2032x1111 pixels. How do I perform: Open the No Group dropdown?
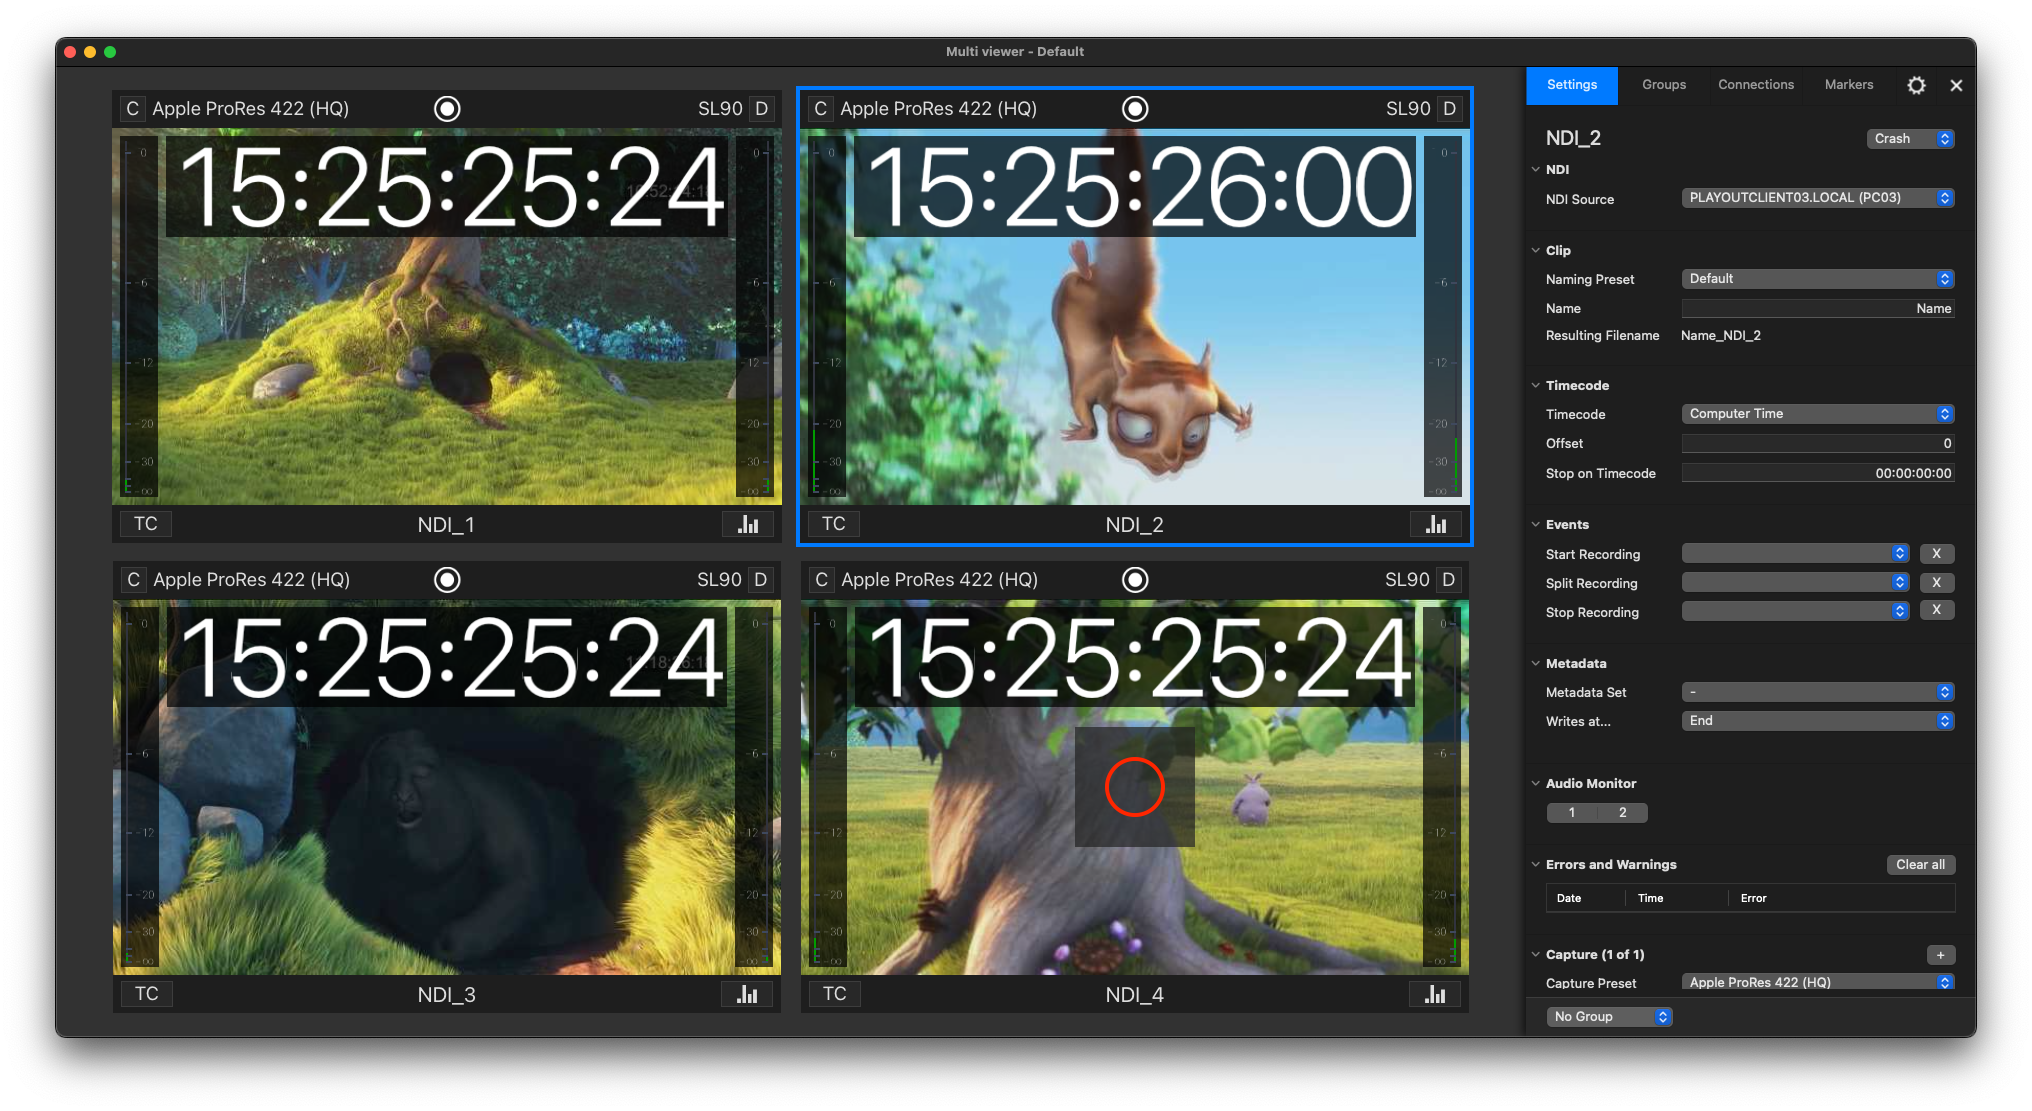[x=1609, y=1017]
